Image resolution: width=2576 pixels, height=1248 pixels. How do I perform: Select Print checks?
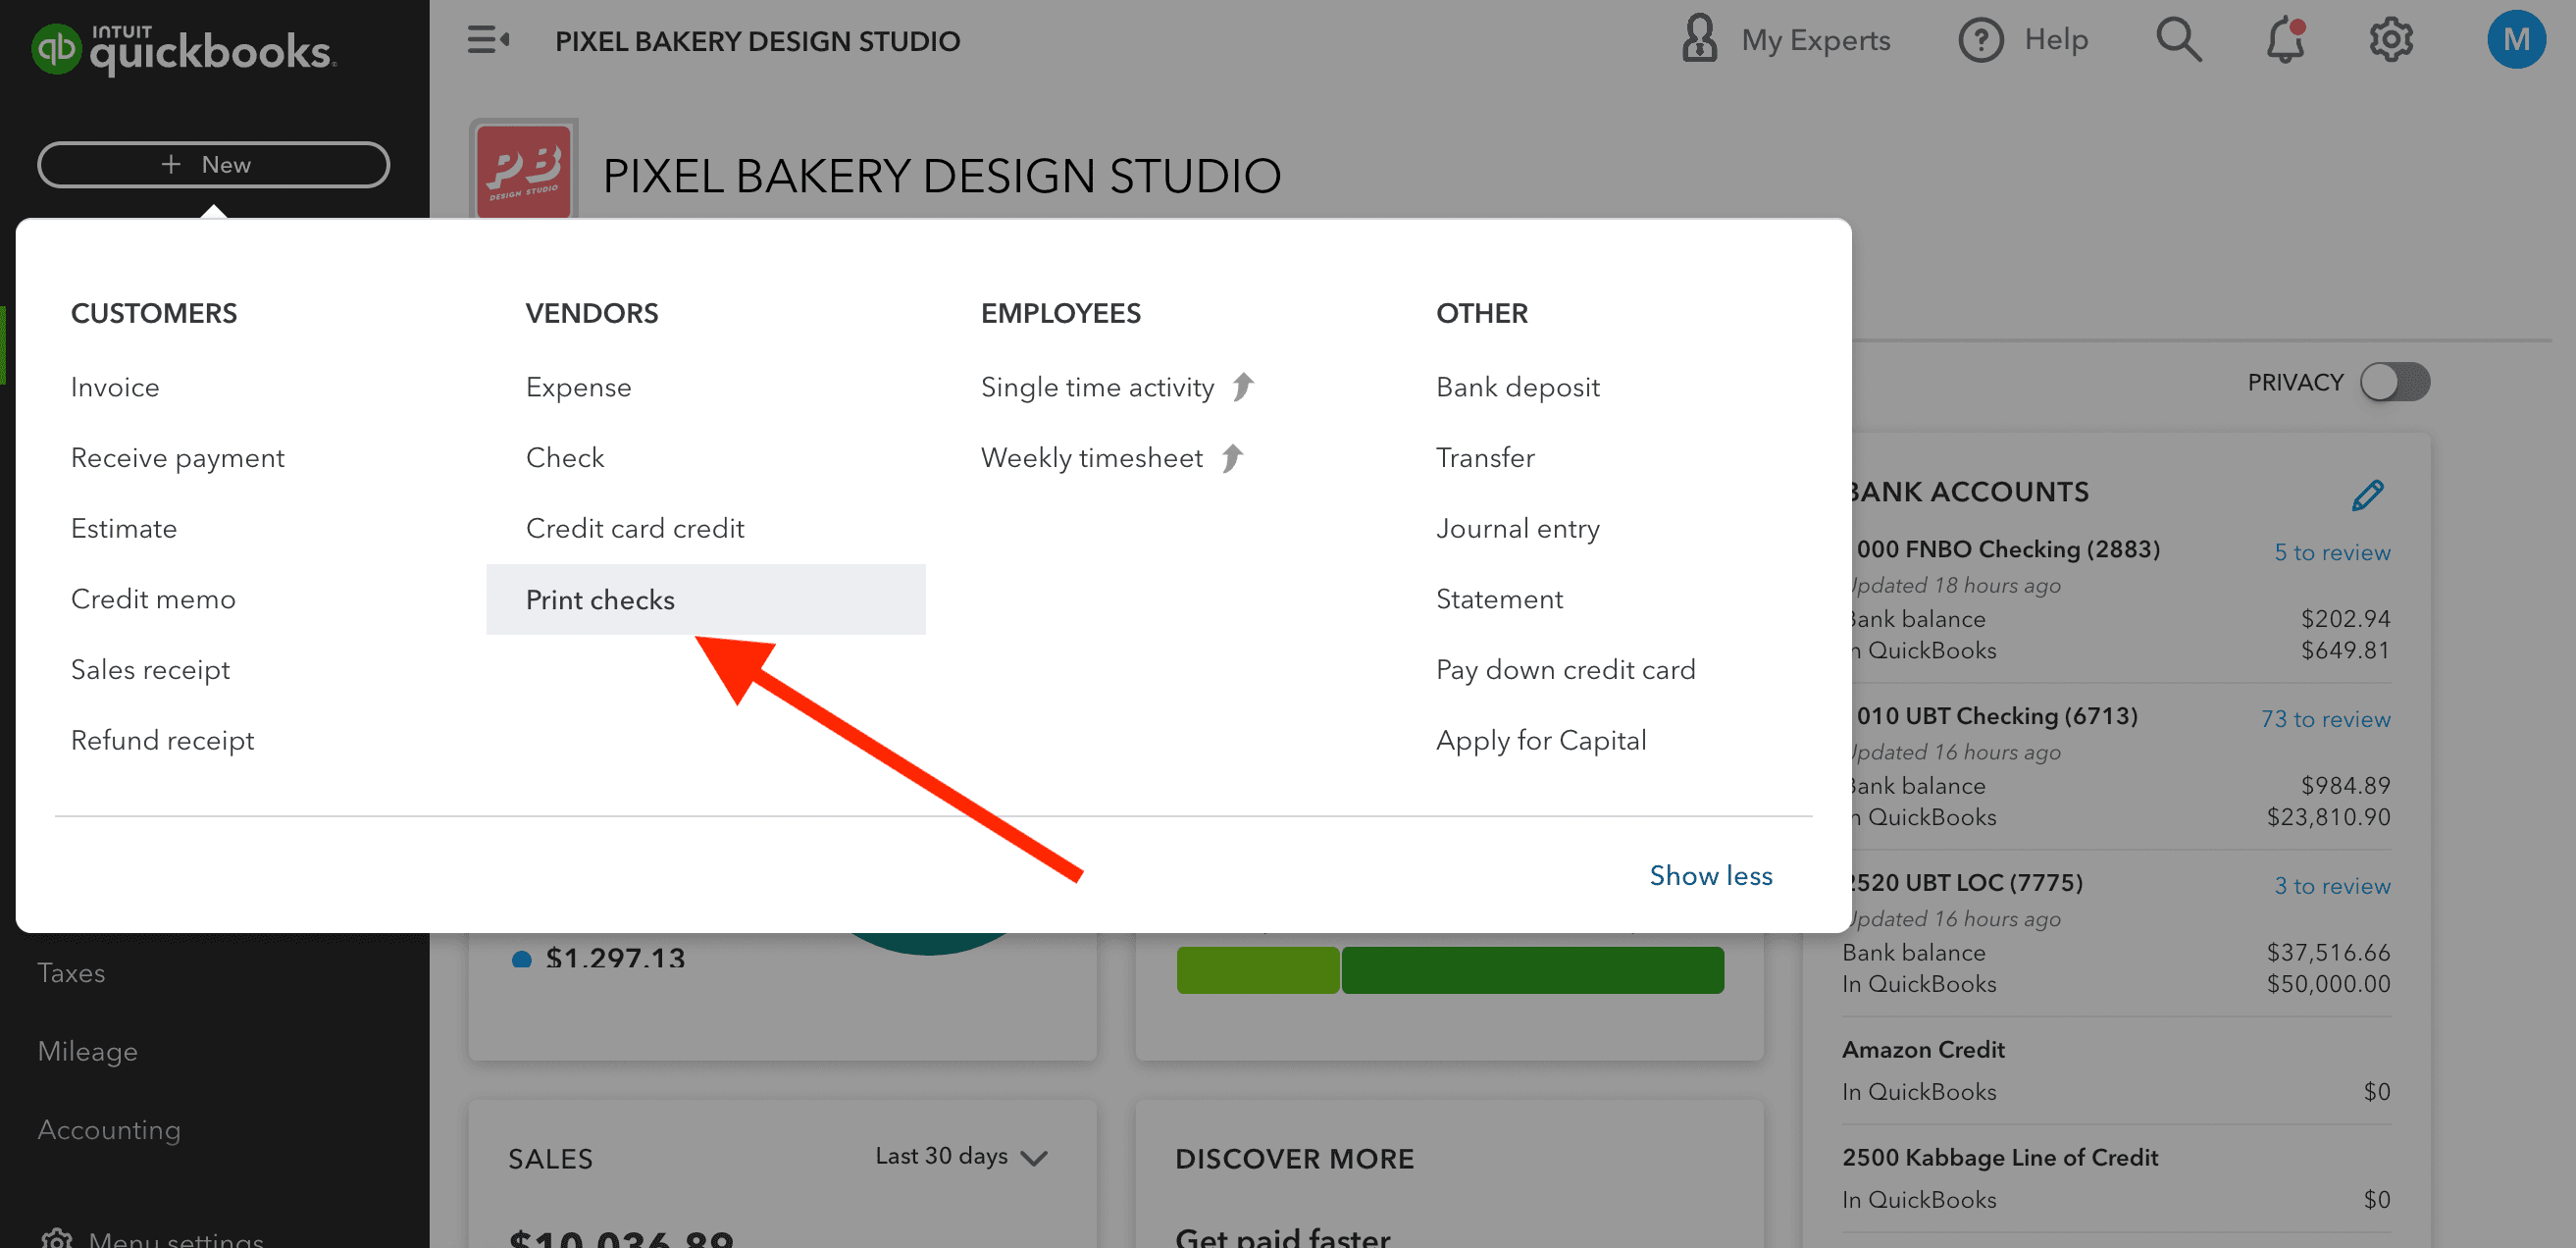coord(705,599)
